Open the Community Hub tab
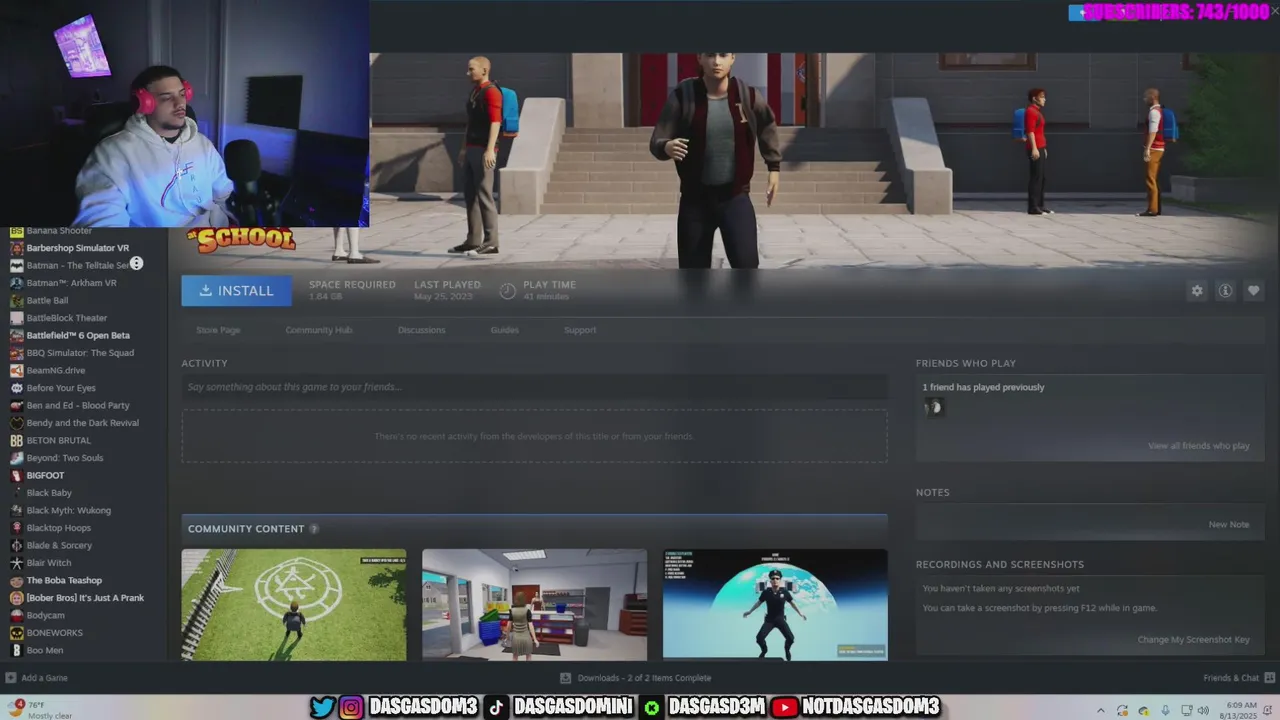Viewport: 1280px width, 720px height. click(x=319, y=330)
